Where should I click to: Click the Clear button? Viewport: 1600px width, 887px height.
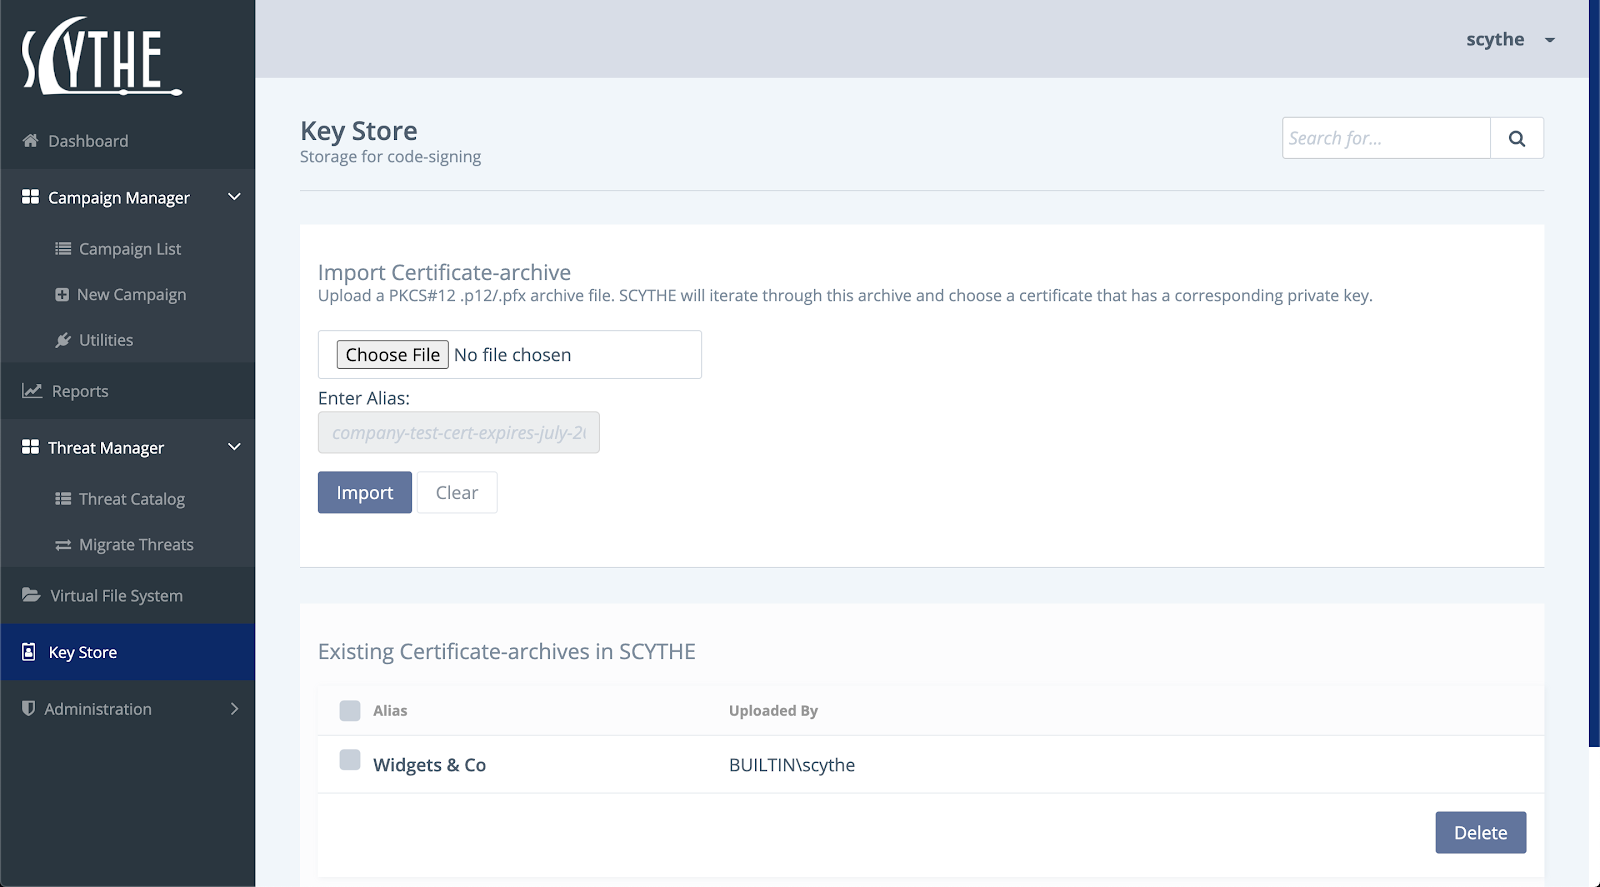pyautogui.click(x=457, y=492)
